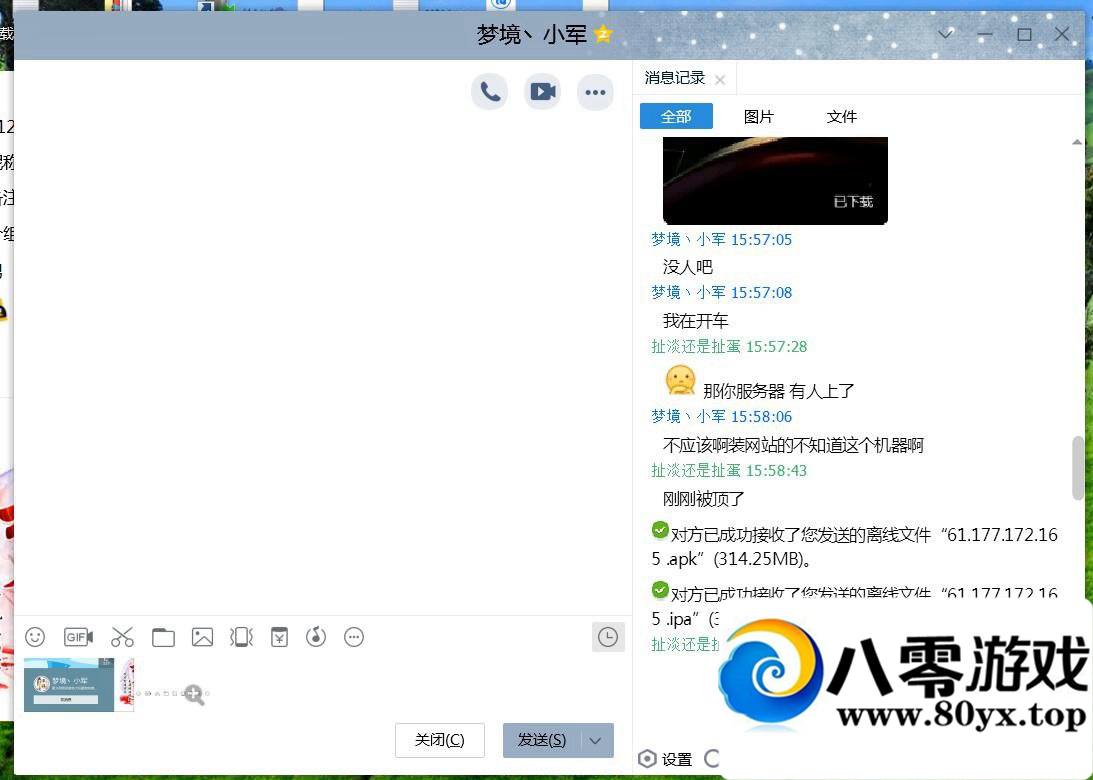1093x780 pixels.
Task: Open the GIF panel
Action: coord(78,637)
